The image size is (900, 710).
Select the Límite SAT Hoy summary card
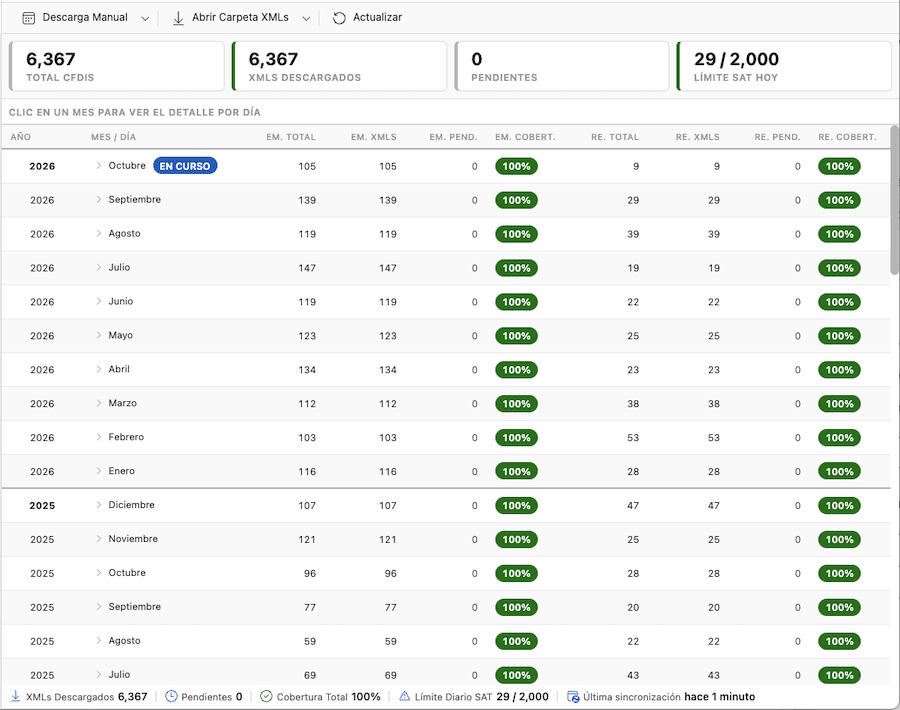(784, 66)
